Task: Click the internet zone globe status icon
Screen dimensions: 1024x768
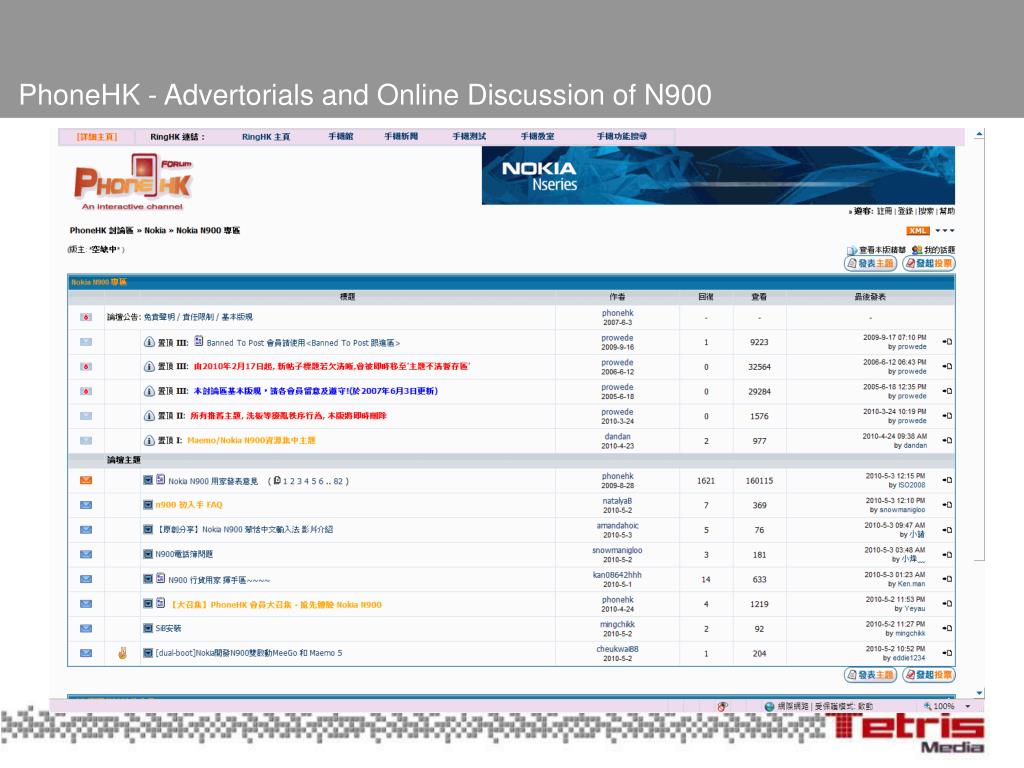Action: point(769,707)
